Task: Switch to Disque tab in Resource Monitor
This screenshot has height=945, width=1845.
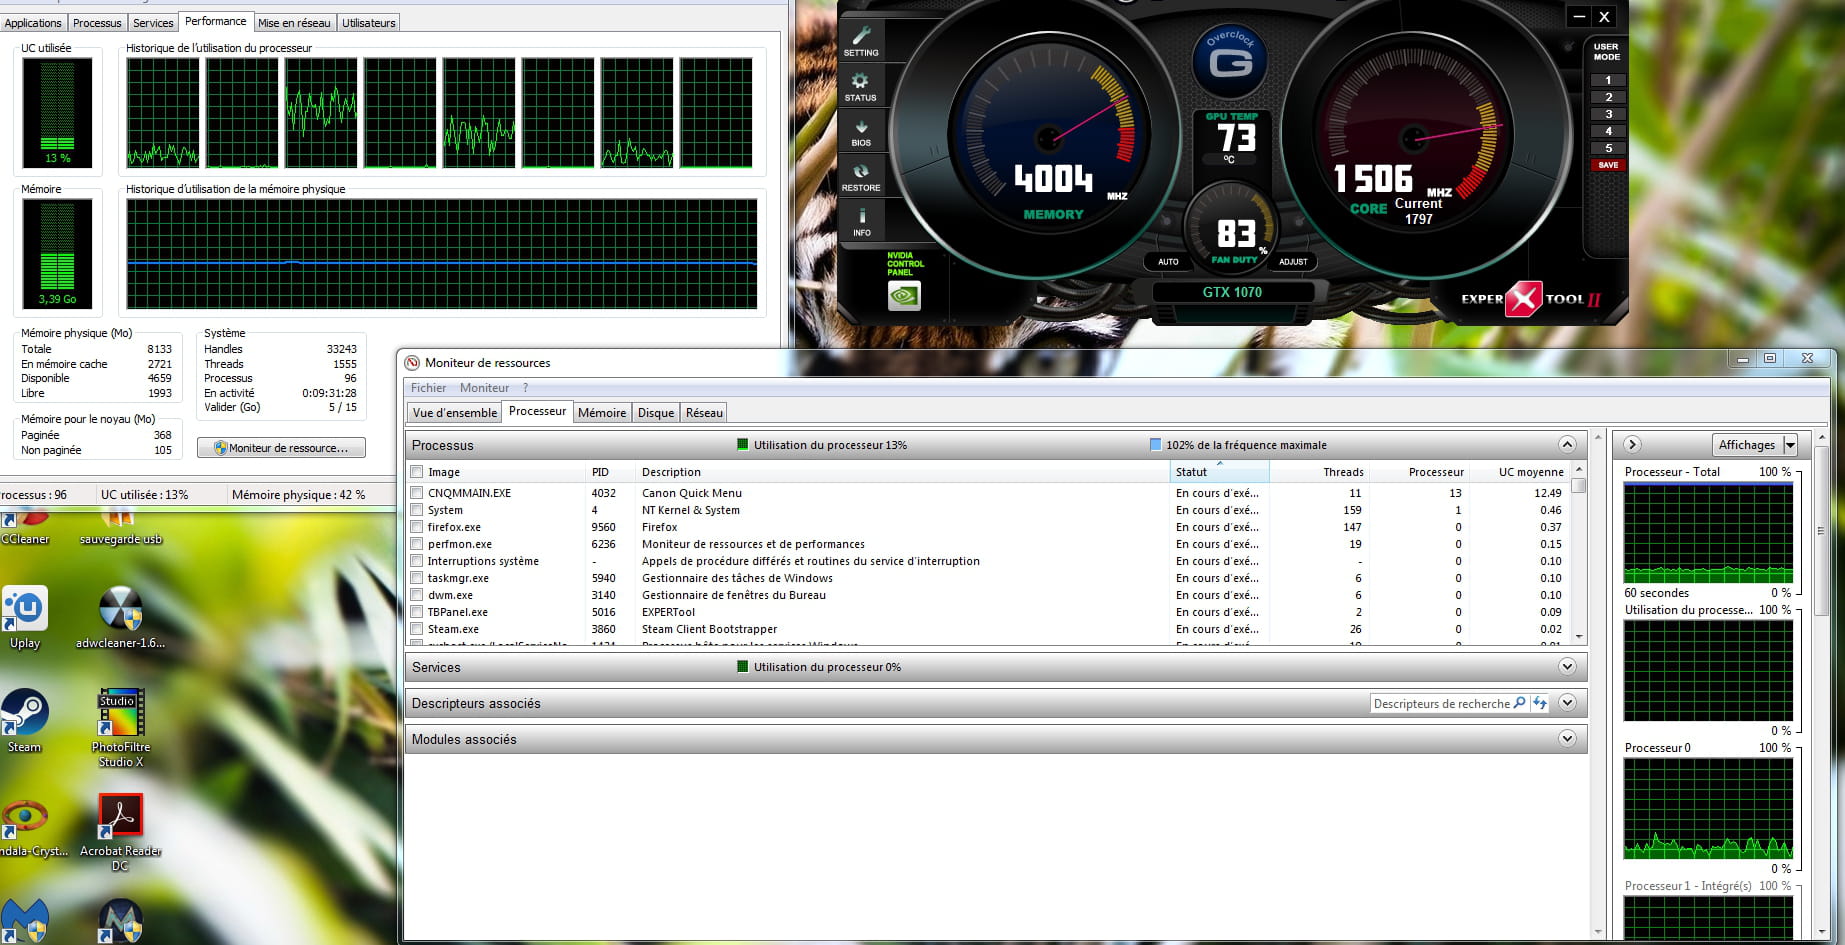Action: 656,412
